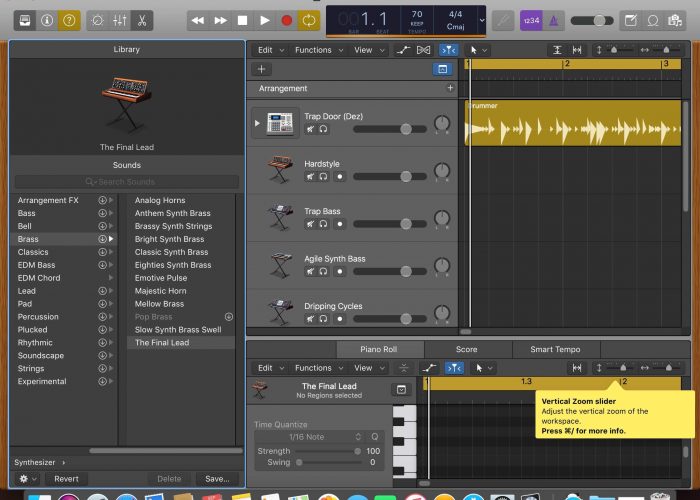
Task: Expand the Lead category in Library
Action: tap(111, 291)
